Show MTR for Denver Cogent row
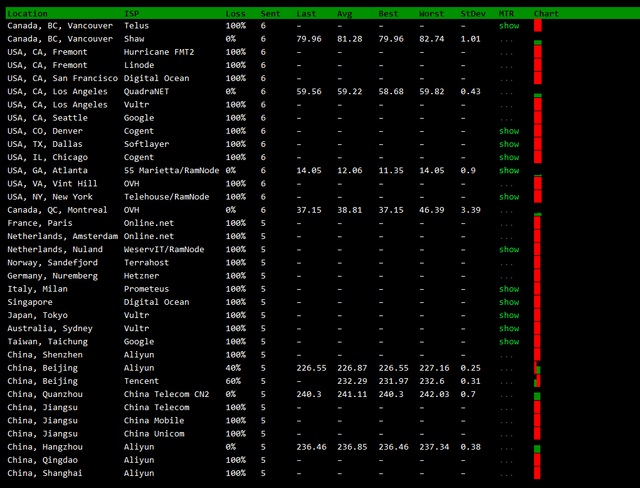This screenshot has height=488, width=640. (509, 131)
